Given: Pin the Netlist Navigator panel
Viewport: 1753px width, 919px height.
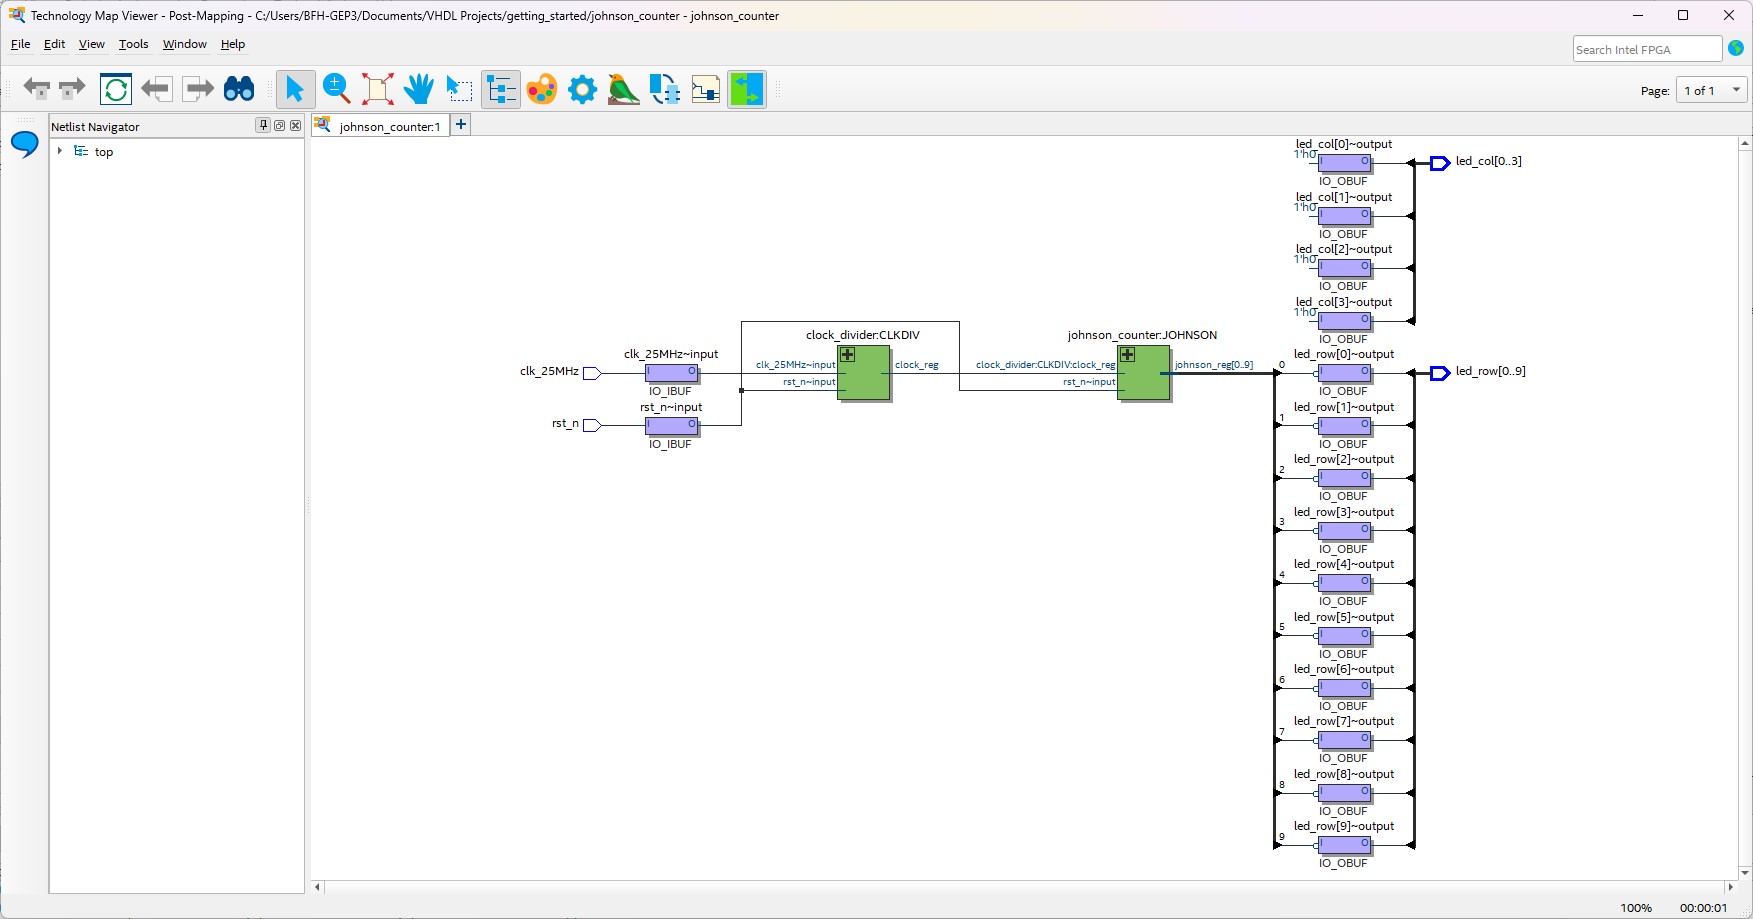Looking at the screenshot, I should [x=263, y=126].
